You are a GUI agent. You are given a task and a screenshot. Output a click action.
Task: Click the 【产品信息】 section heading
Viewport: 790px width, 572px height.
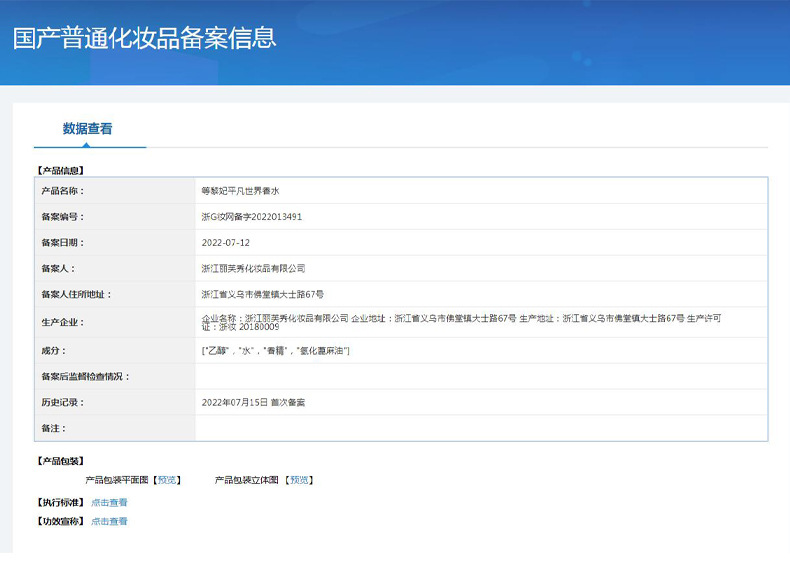pos(60,171)
